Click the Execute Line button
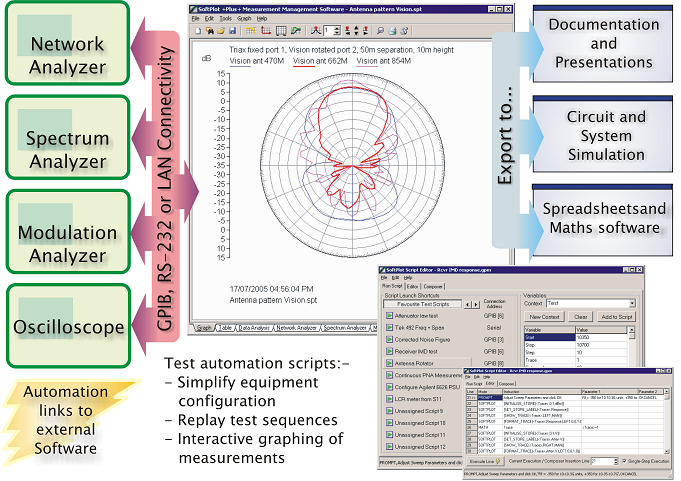 tap(485, 461)
